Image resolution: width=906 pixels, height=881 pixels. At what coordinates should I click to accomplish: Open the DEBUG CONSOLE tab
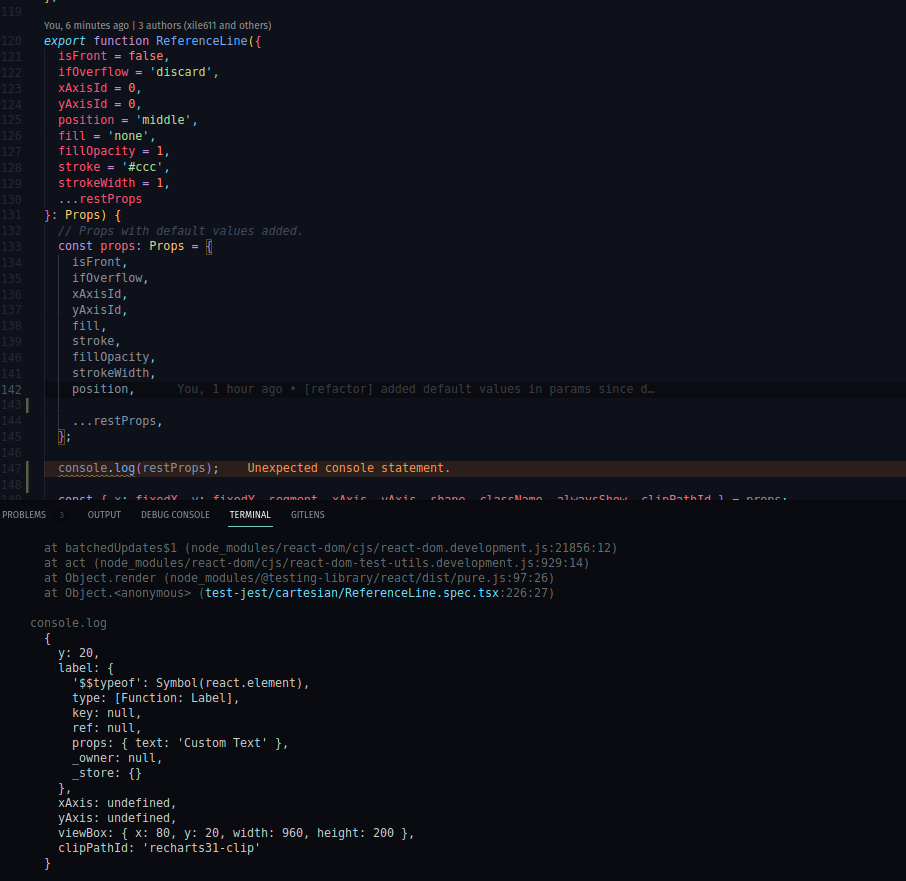[175, 515]
